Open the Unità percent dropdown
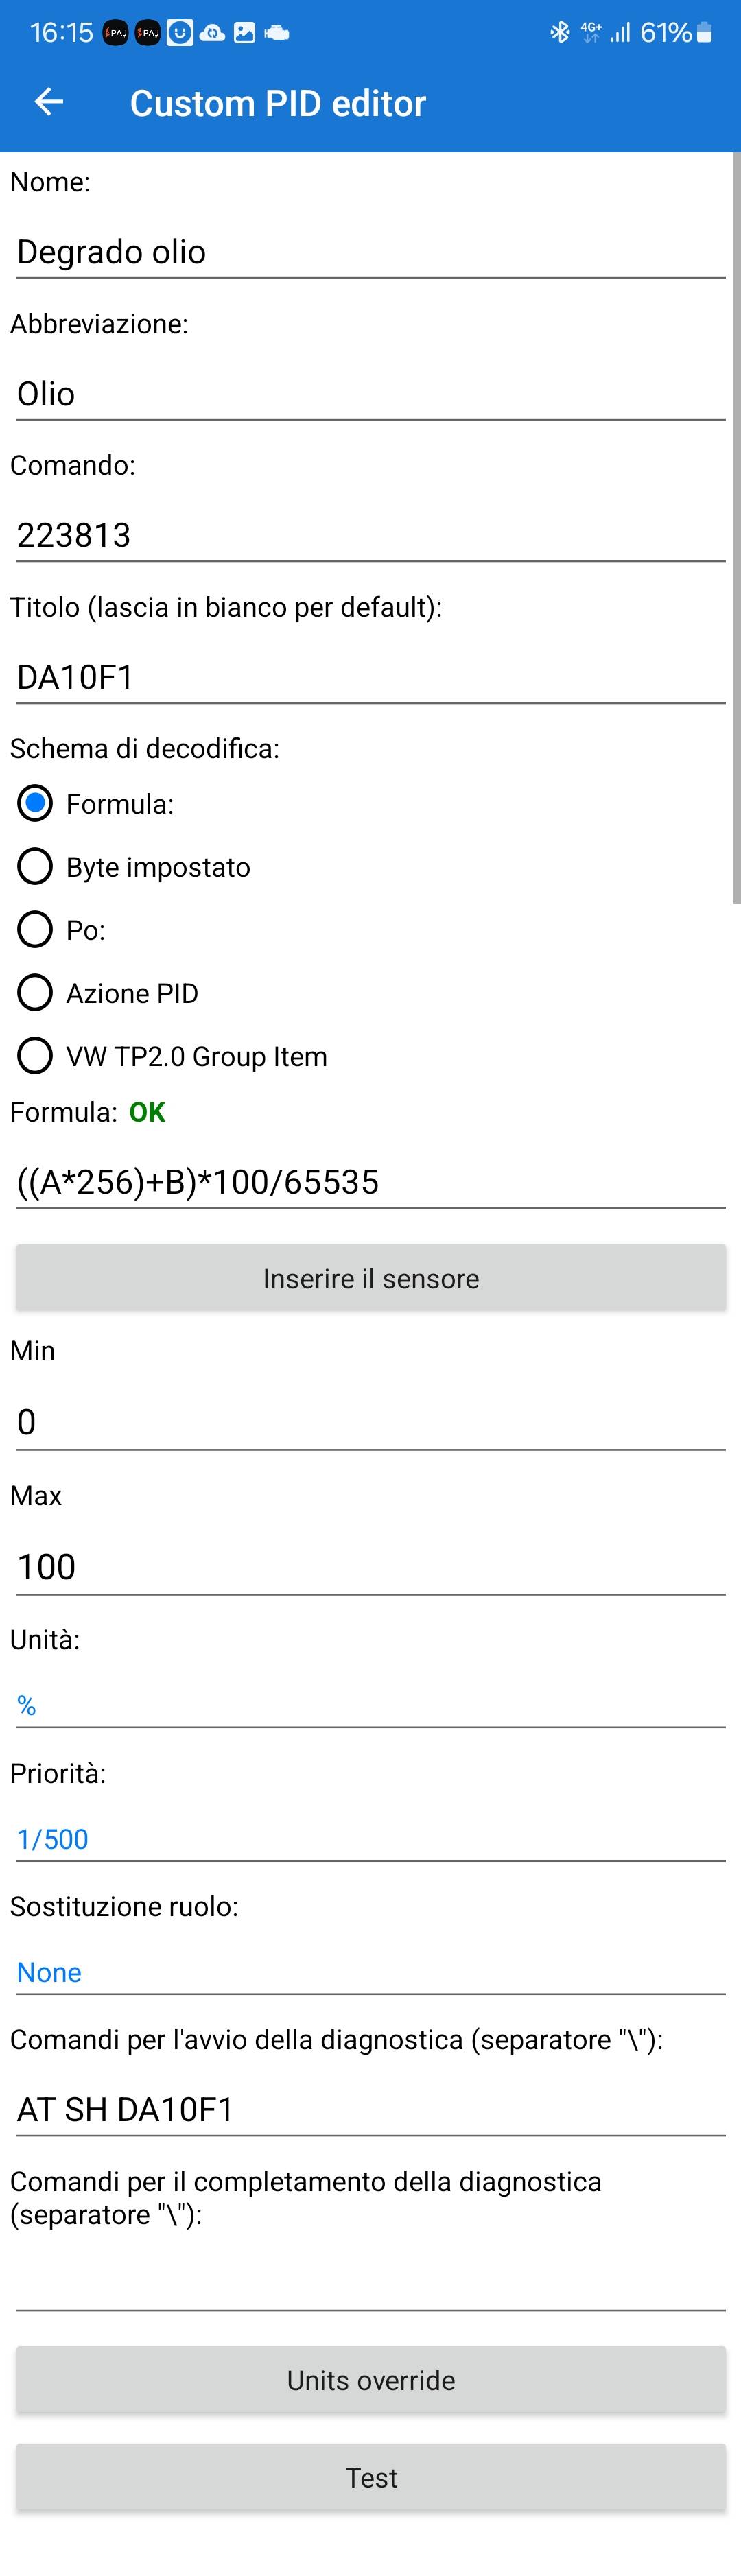This screenshot has width=741, height=2576. [x=370, y=1706]
